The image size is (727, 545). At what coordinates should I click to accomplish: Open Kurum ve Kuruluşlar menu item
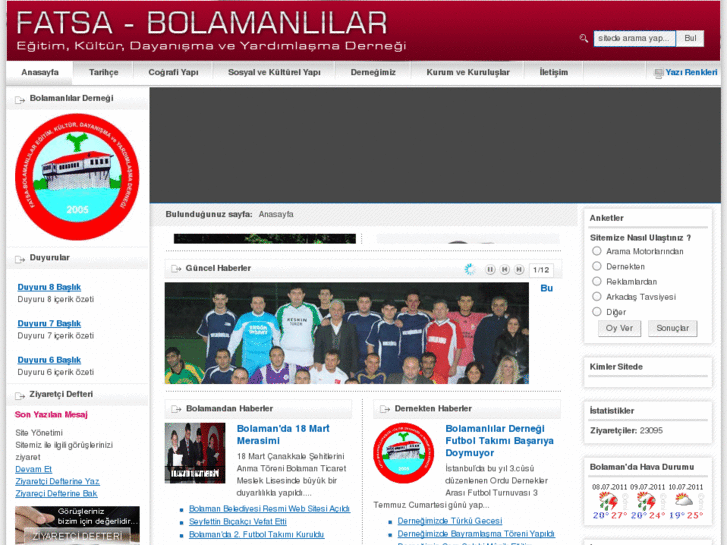click(468, 72)
